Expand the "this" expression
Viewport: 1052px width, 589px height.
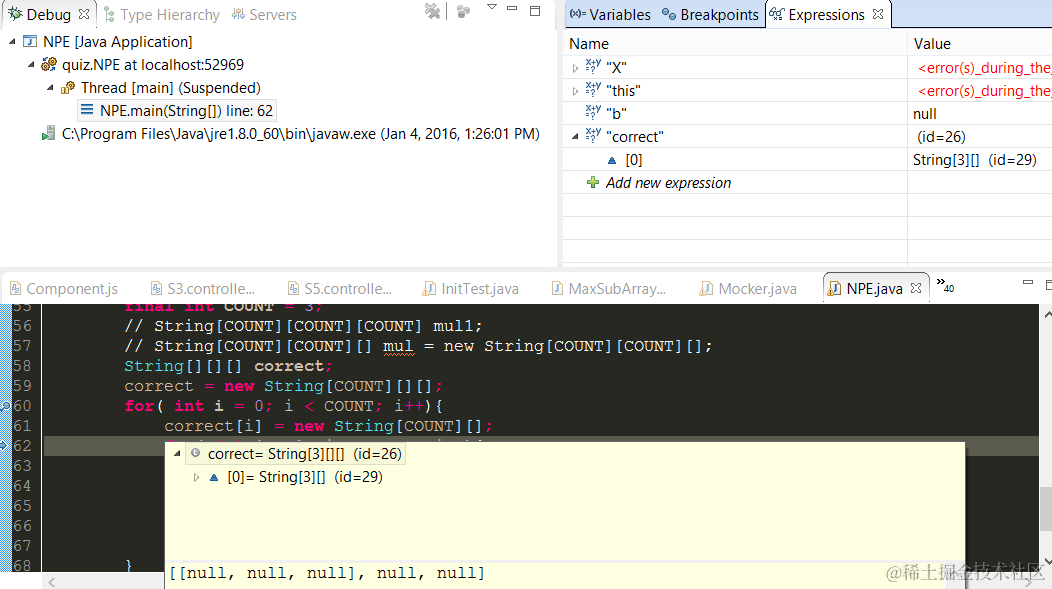[x=575, y=91]
